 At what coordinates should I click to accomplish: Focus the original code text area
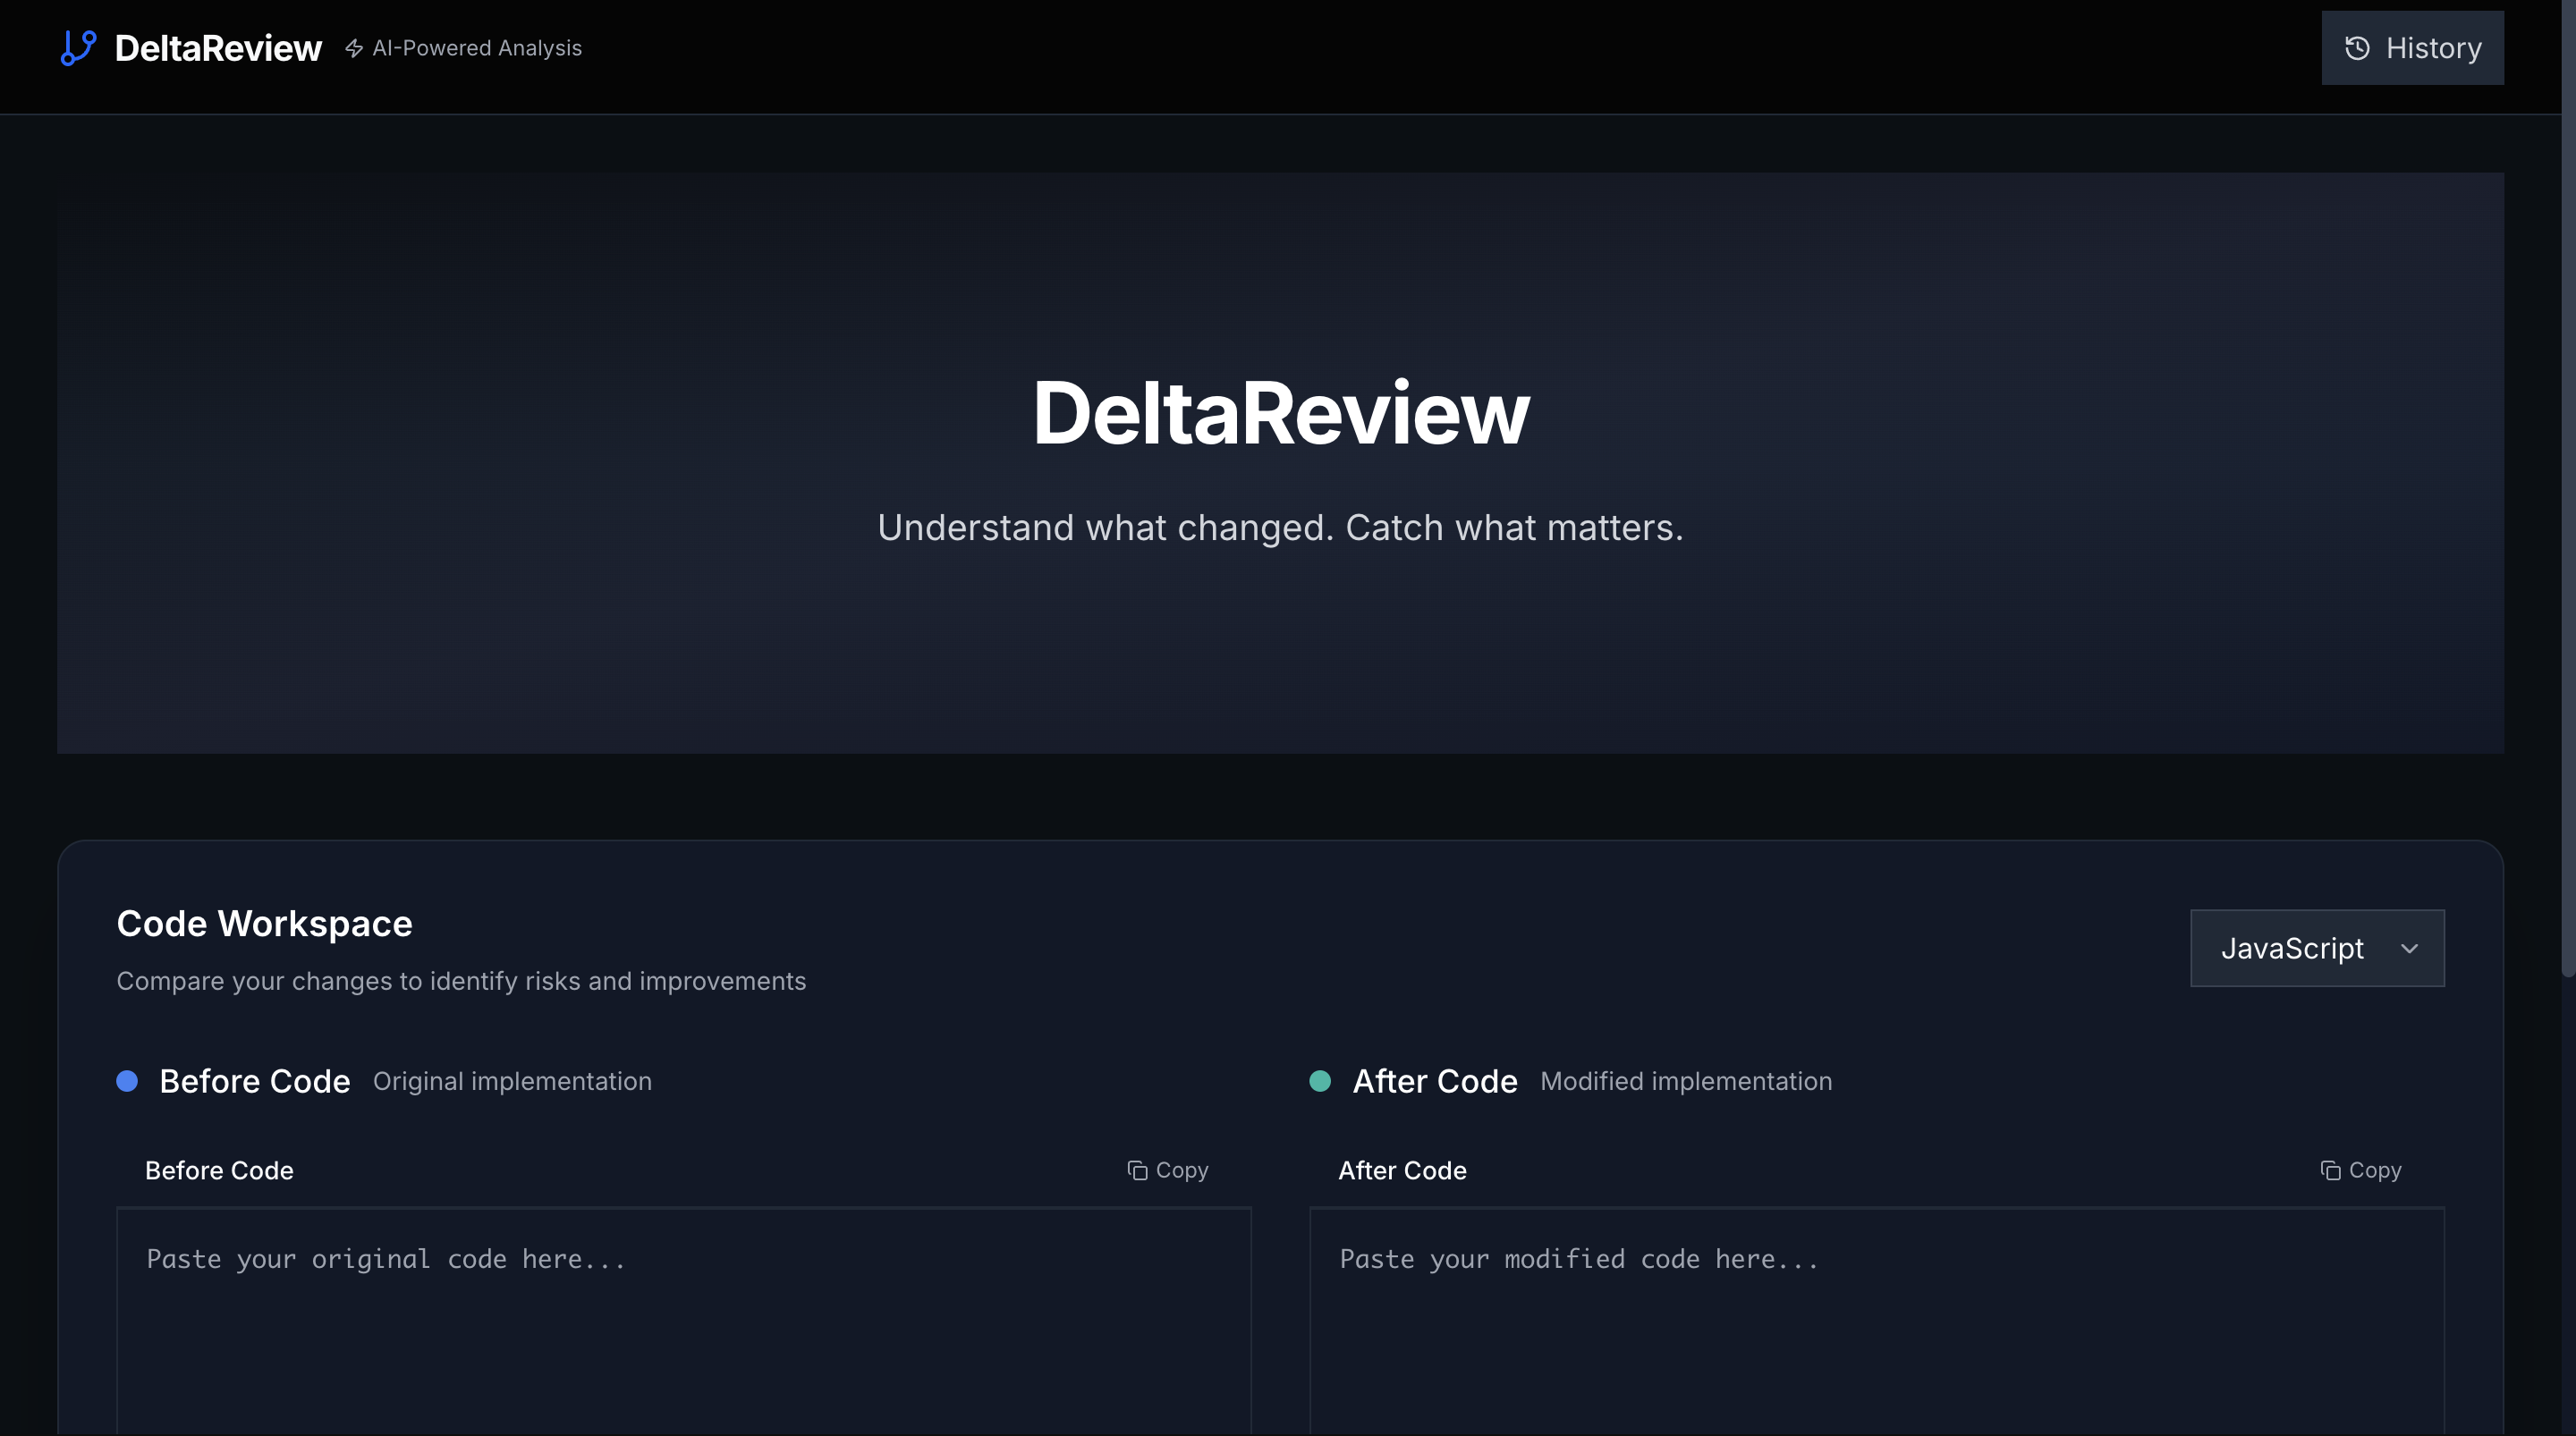684,1322
